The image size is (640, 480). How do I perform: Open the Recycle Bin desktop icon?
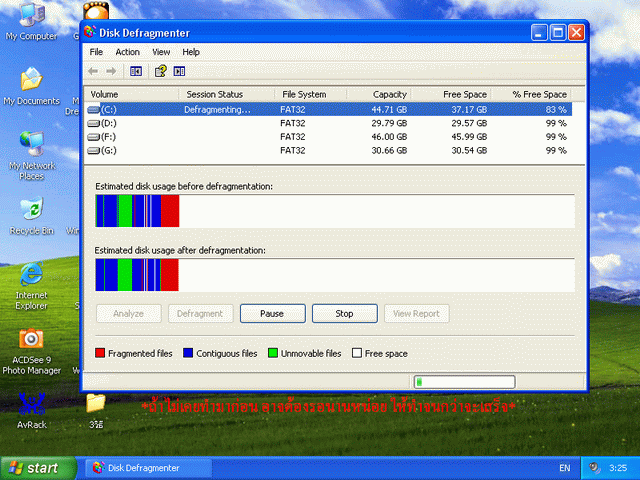click(31, 216)
